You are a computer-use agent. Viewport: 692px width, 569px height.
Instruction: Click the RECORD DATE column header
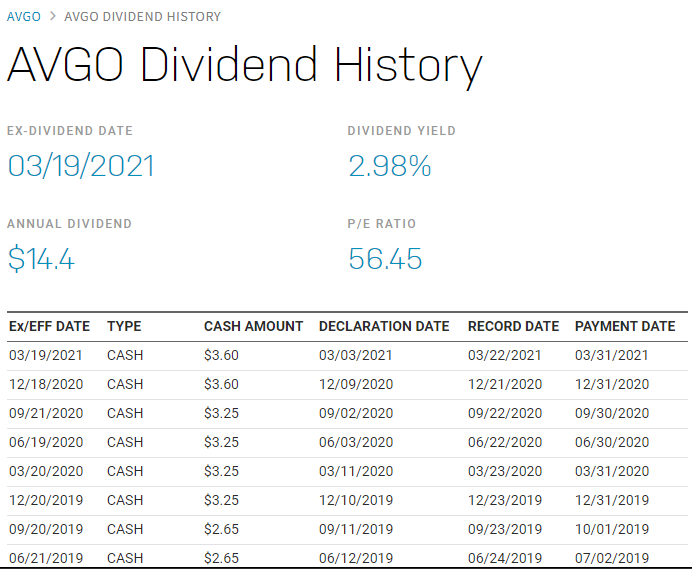coord(513,326)
